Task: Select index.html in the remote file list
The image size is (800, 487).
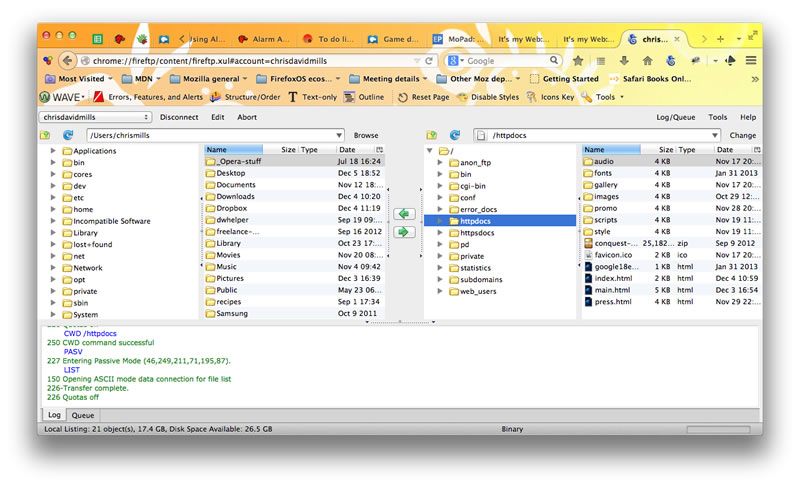Action: click(612, 278)
